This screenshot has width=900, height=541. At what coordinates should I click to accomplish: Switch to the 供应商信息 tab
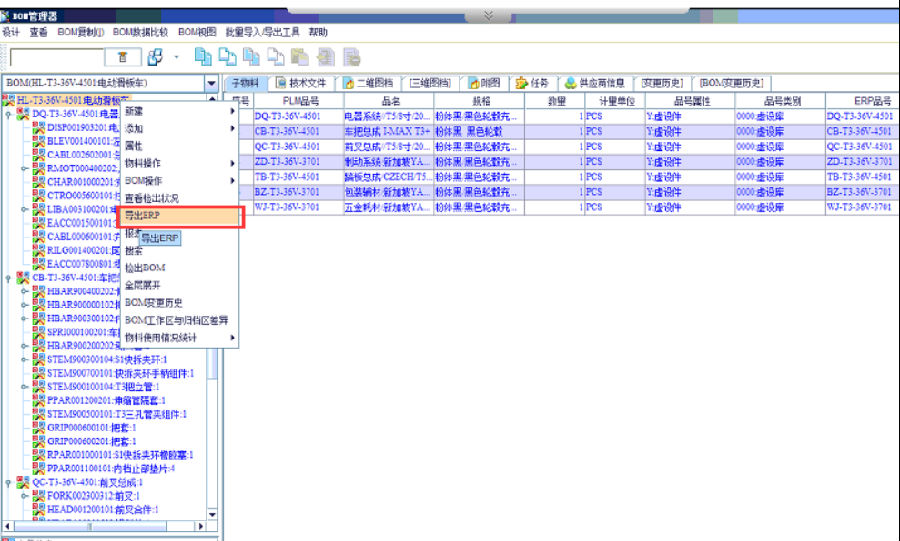594,83
